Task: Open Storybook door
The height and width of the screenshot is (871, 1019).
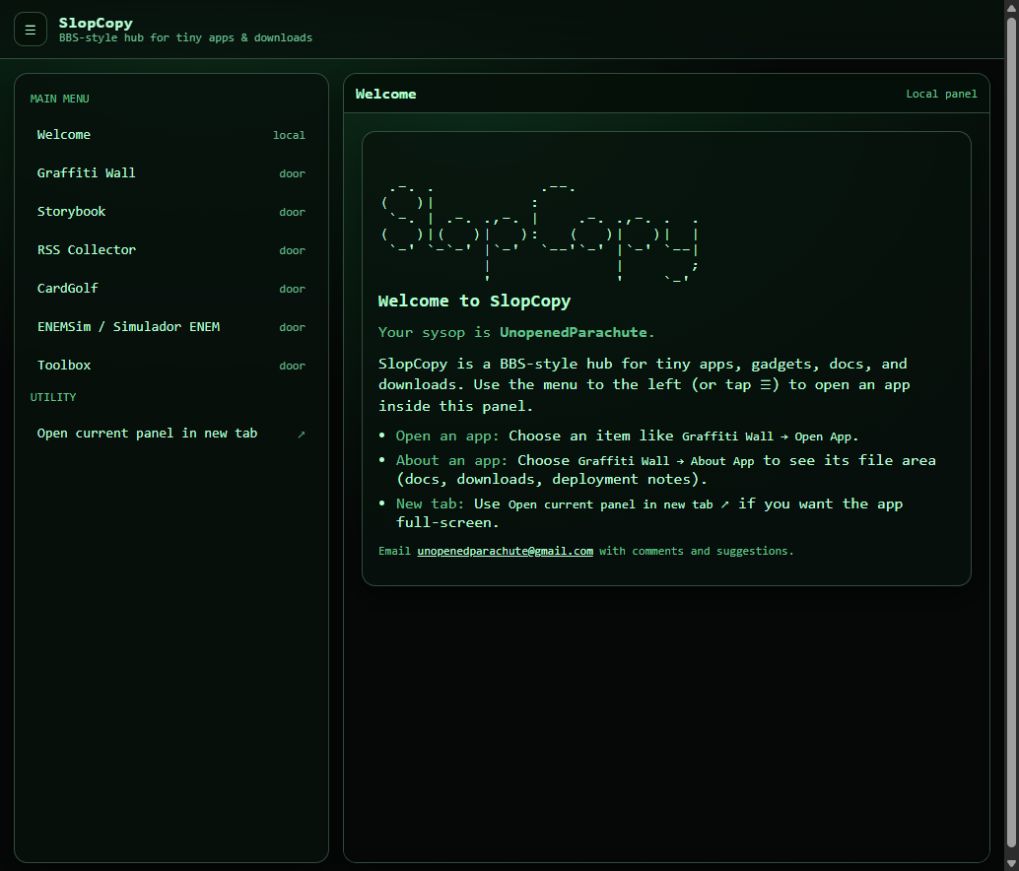Action: coord(171,211)
